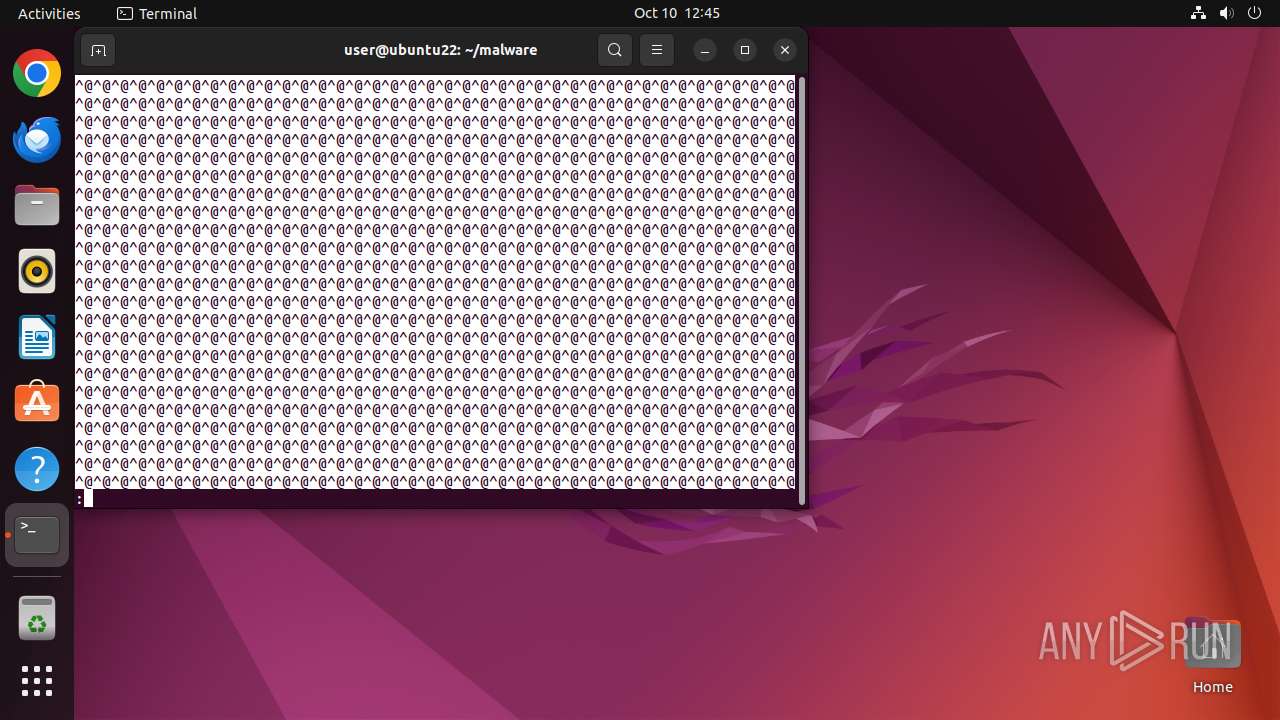Screen dimensions: 1280x720
Task: Open the clock and calendar panel
Action: pos(677,13)
